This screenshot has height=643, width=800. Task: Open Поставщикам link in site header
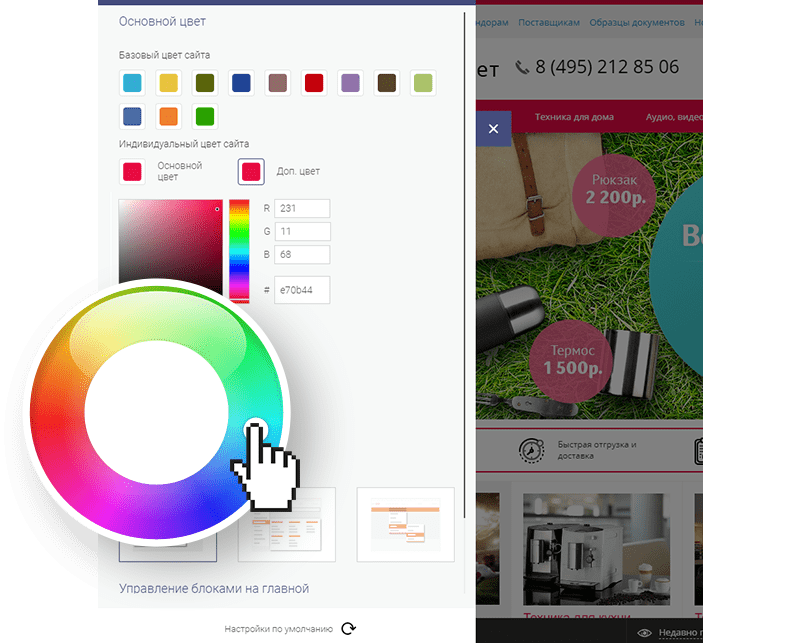[x=549, y=22]
